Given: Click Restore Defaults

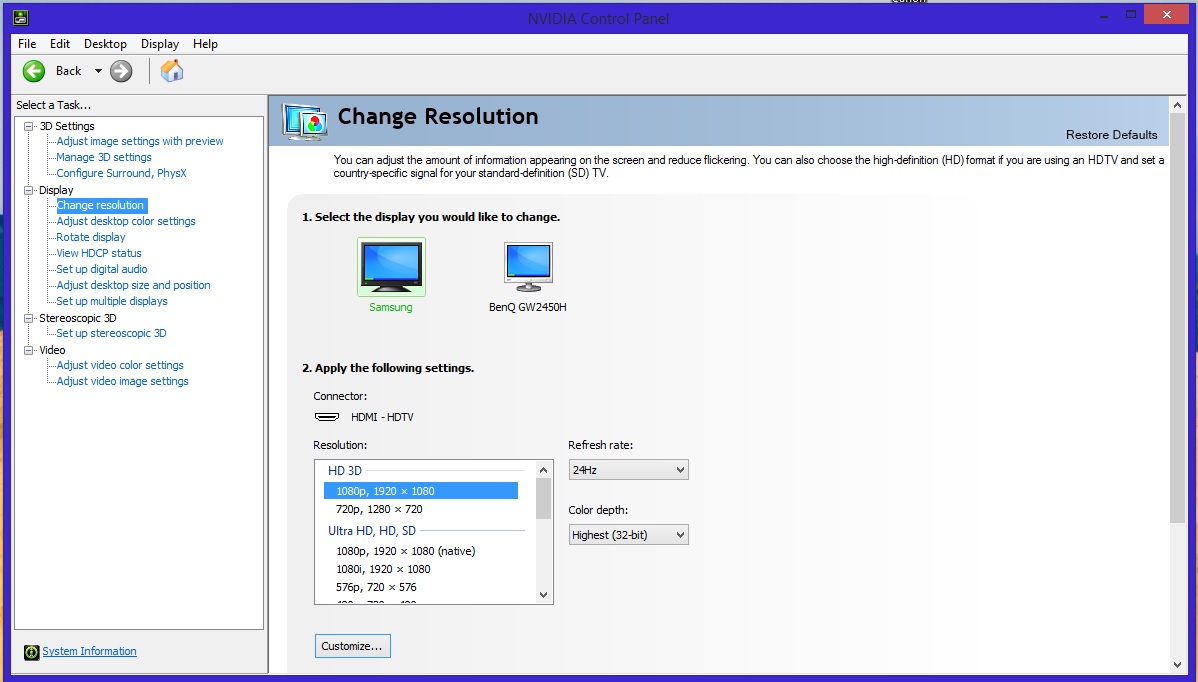Looking at the screenshot, I should (1112, 135).
